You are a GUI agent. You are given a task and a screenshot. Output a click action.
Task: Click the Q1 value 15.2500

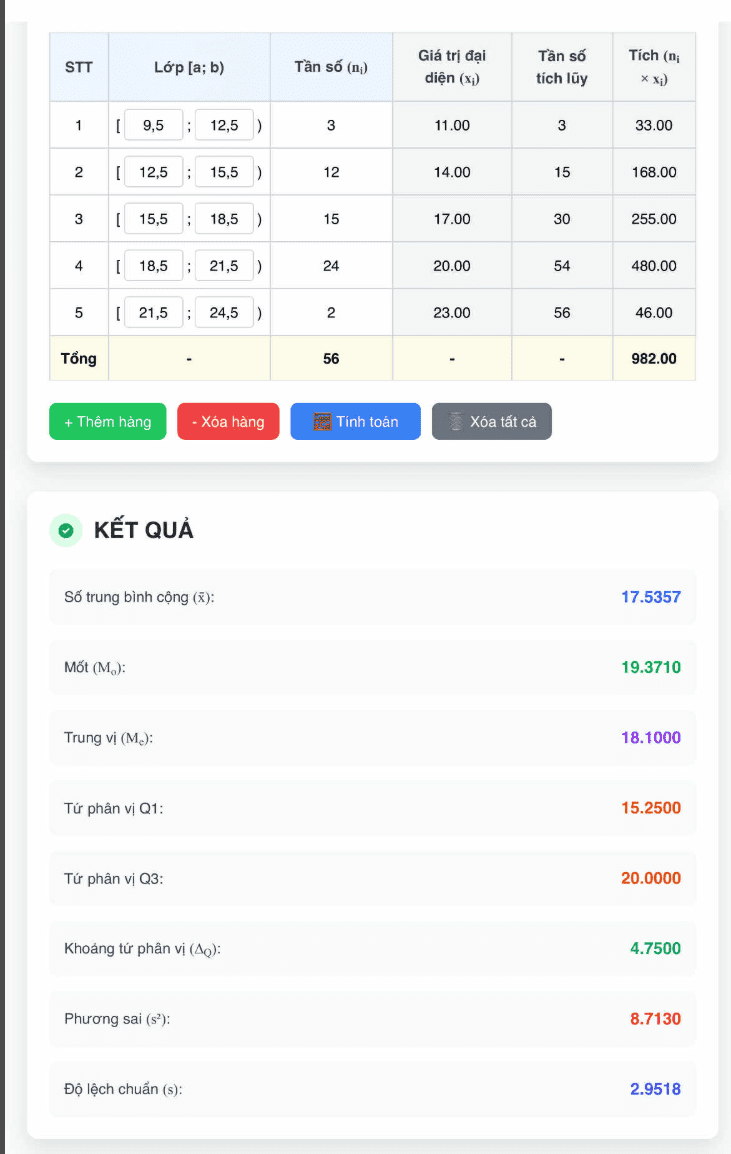point(651,808)
